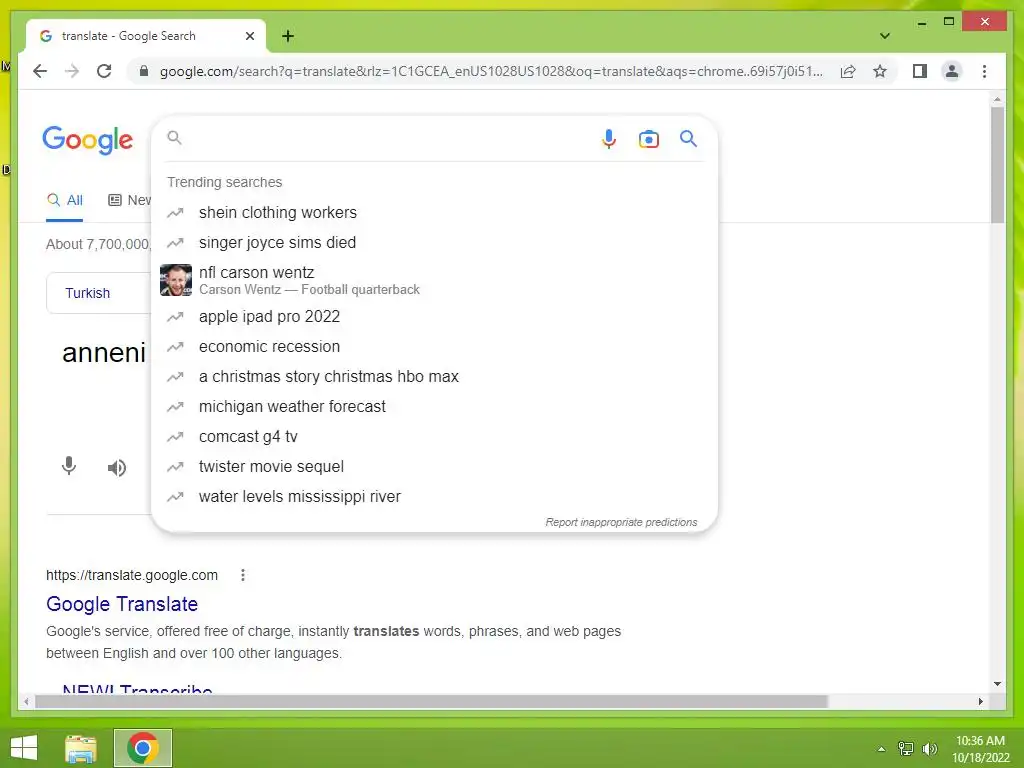Open the Turkish source language dropdown
The image size is (1024, 768).
click(x=98, y=293)
